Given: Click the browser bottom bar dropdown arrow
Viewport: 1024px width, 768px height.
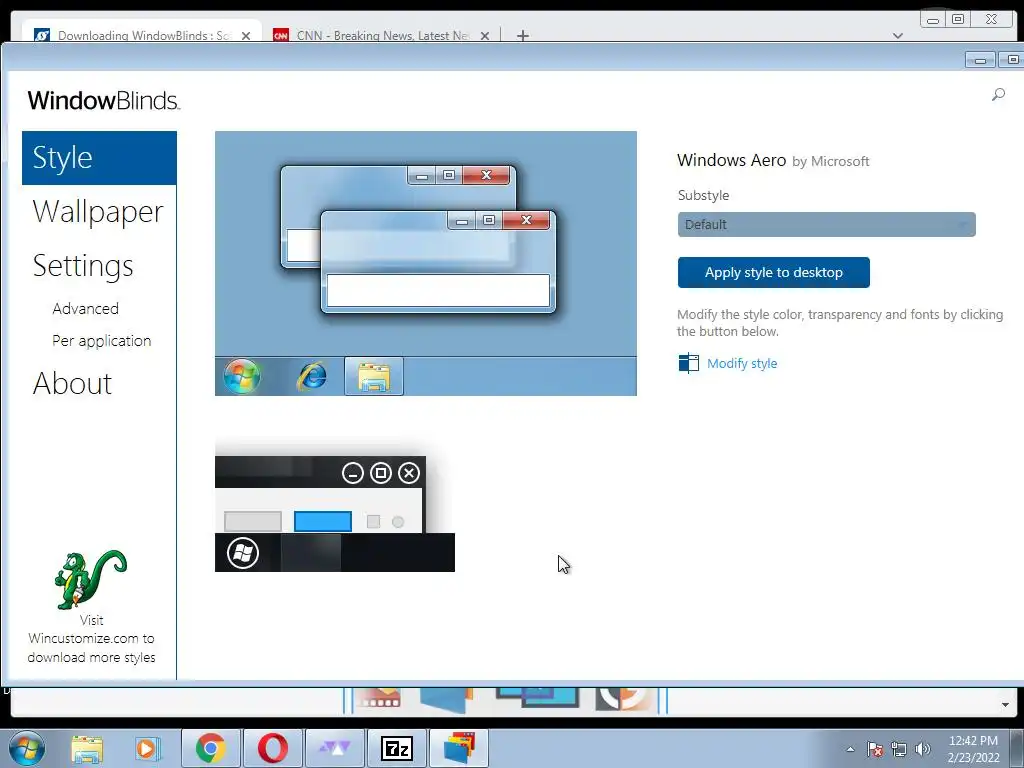Looking at the screenshot, I should [1005, 705].
